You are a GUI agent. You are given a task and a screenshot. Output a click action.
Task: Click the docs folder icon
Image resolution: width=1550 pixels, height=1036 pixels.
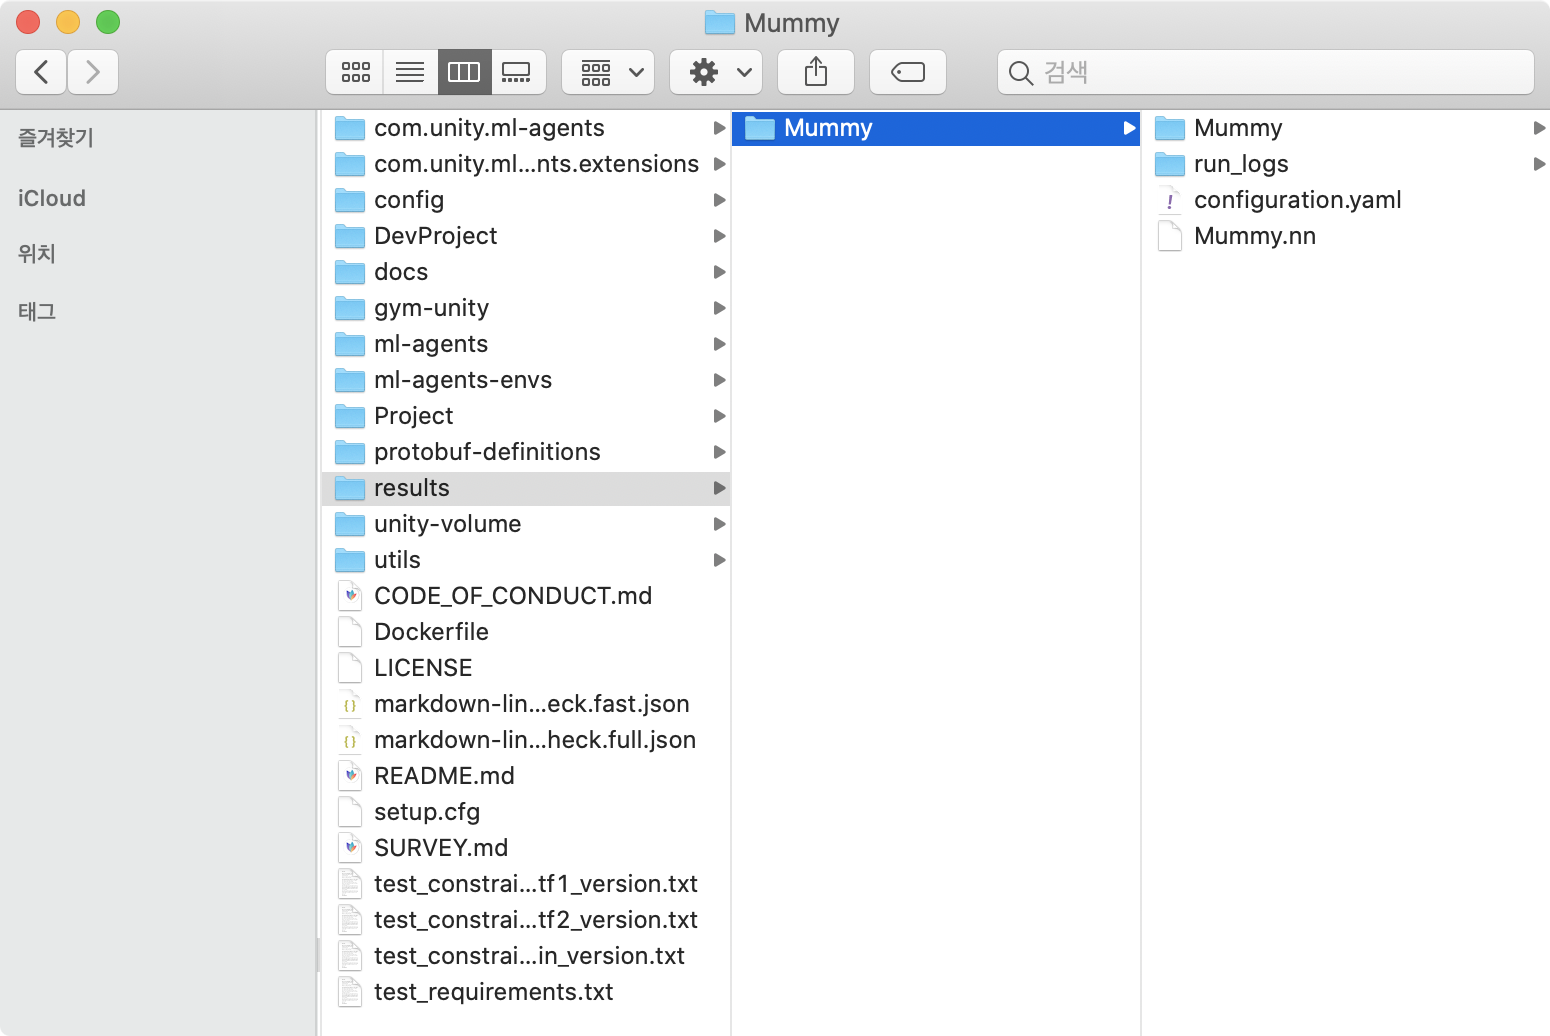point(350,272)
